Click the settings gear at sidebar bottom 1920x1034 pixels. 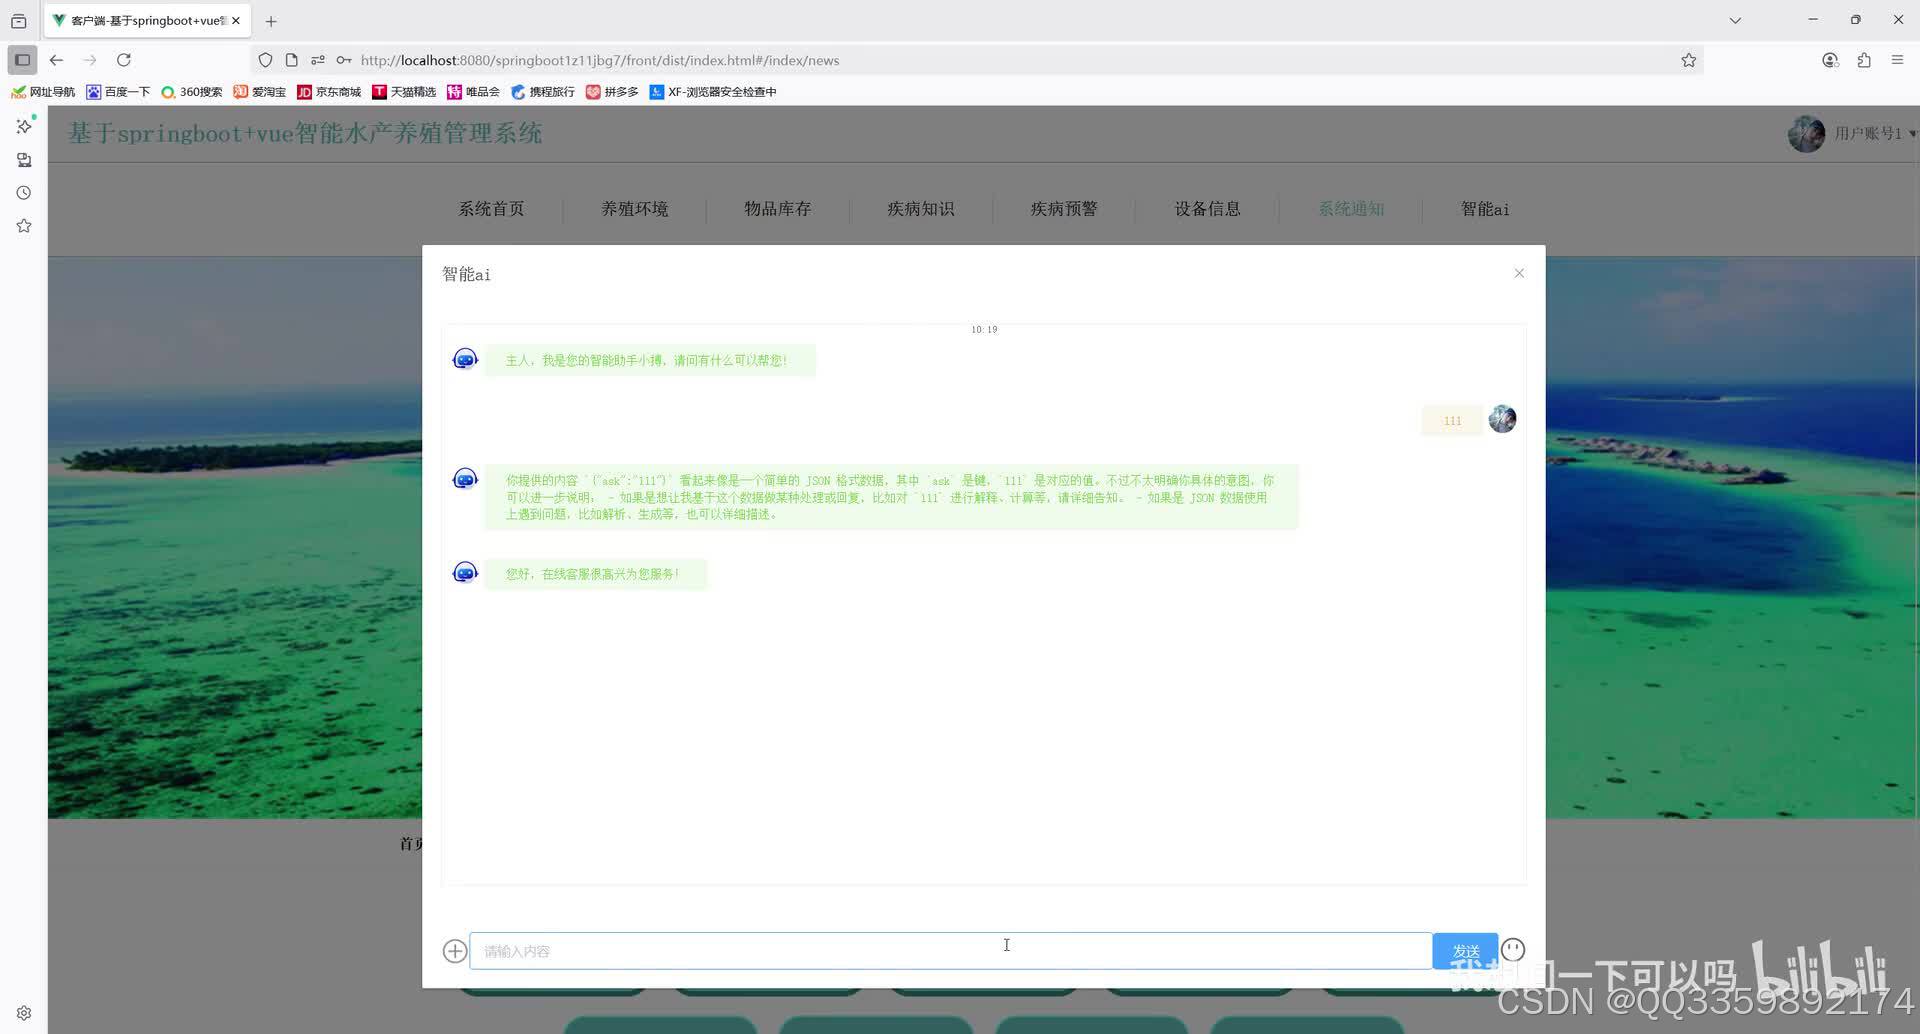24,1012
